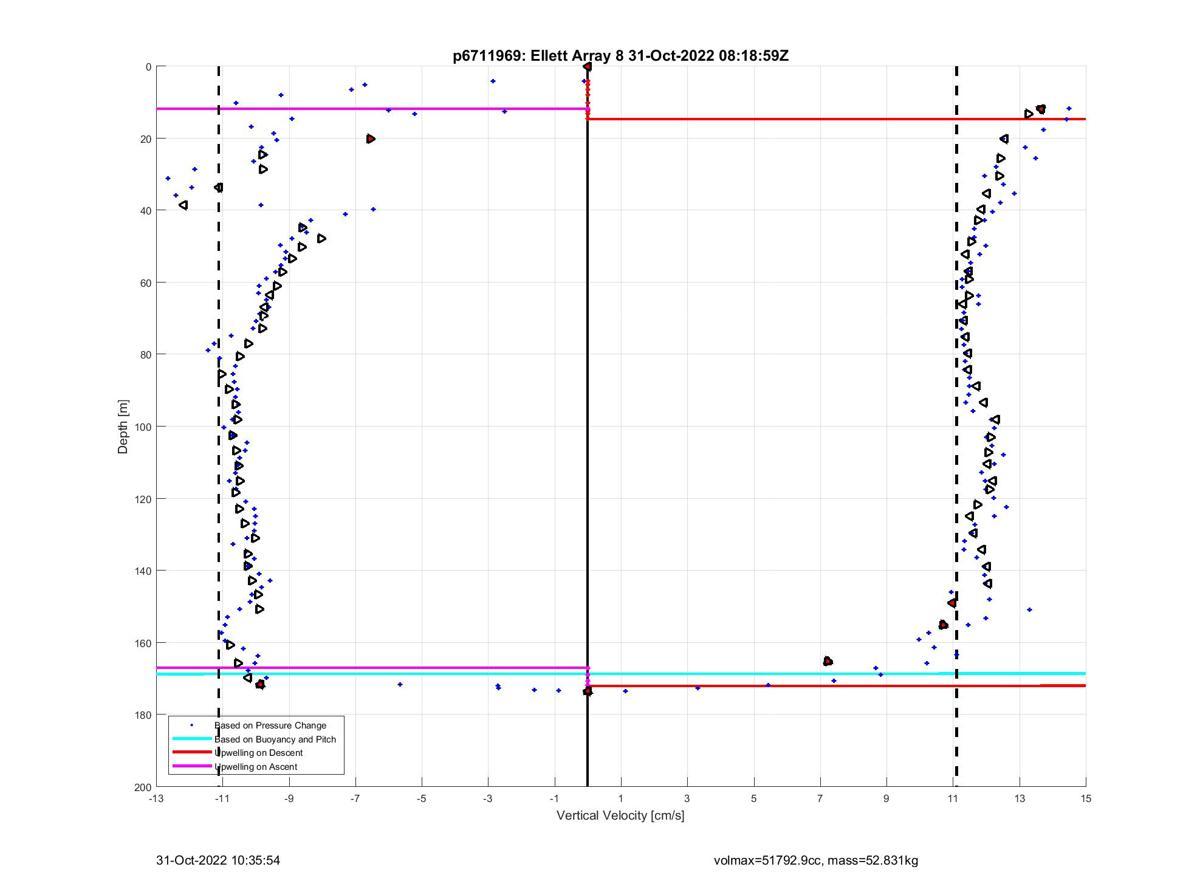
Task: Click the red-filled marker near 7 cm/s, 165 m
Action: [828, 661]
